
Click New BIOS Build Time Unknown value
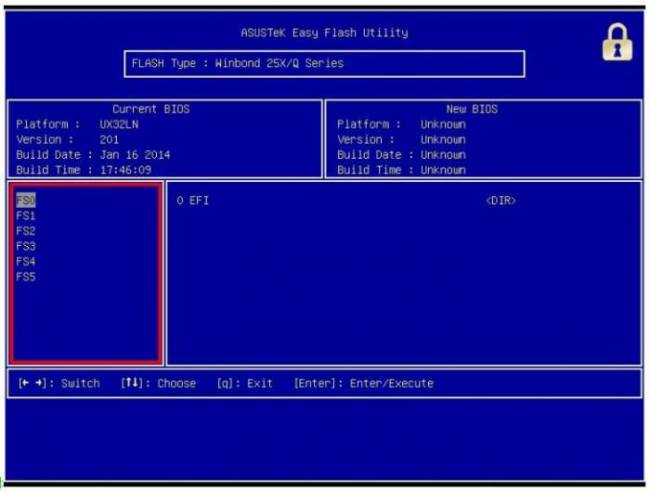443,170
